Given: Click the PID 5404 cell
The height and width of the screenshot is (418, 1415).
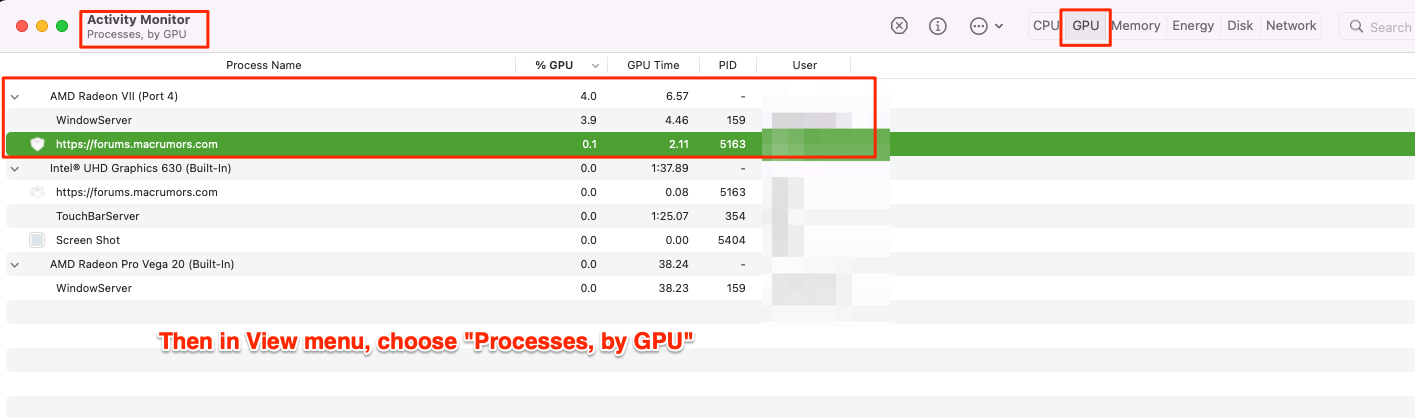Looking at the screenshot, I should click(732, 240).
